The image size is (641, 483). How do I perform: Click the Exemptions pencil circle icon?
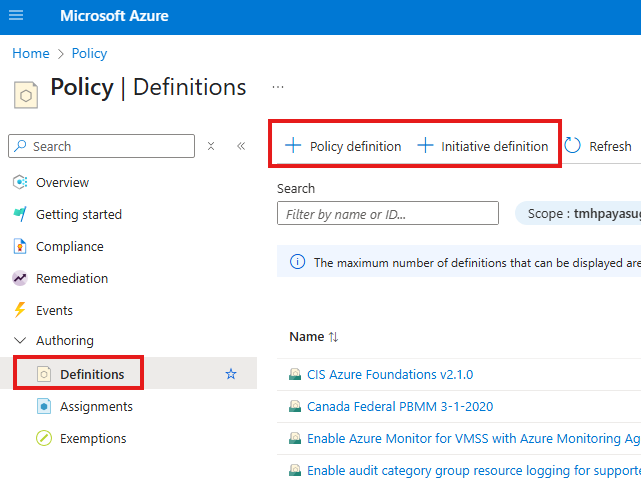[x=44, y=438]
